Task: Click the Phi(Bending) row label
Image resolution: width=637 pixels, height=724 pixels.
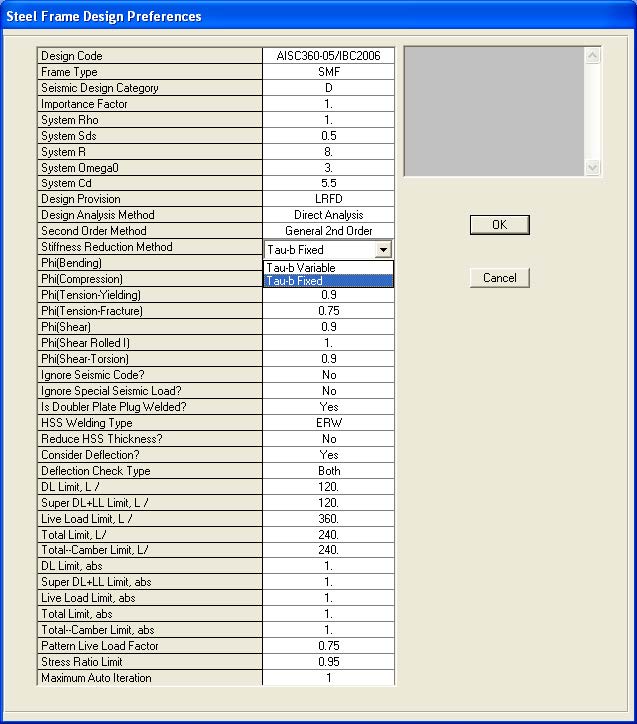Action: point(150,263)
